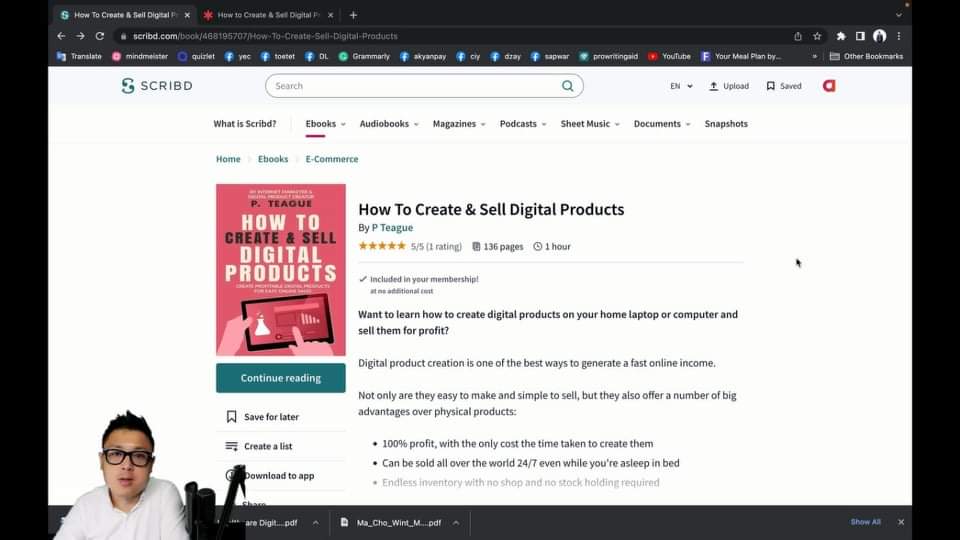The width and height of the screenshot is (960, 540).
Task: Click the five-star rating
Action: 382,246
